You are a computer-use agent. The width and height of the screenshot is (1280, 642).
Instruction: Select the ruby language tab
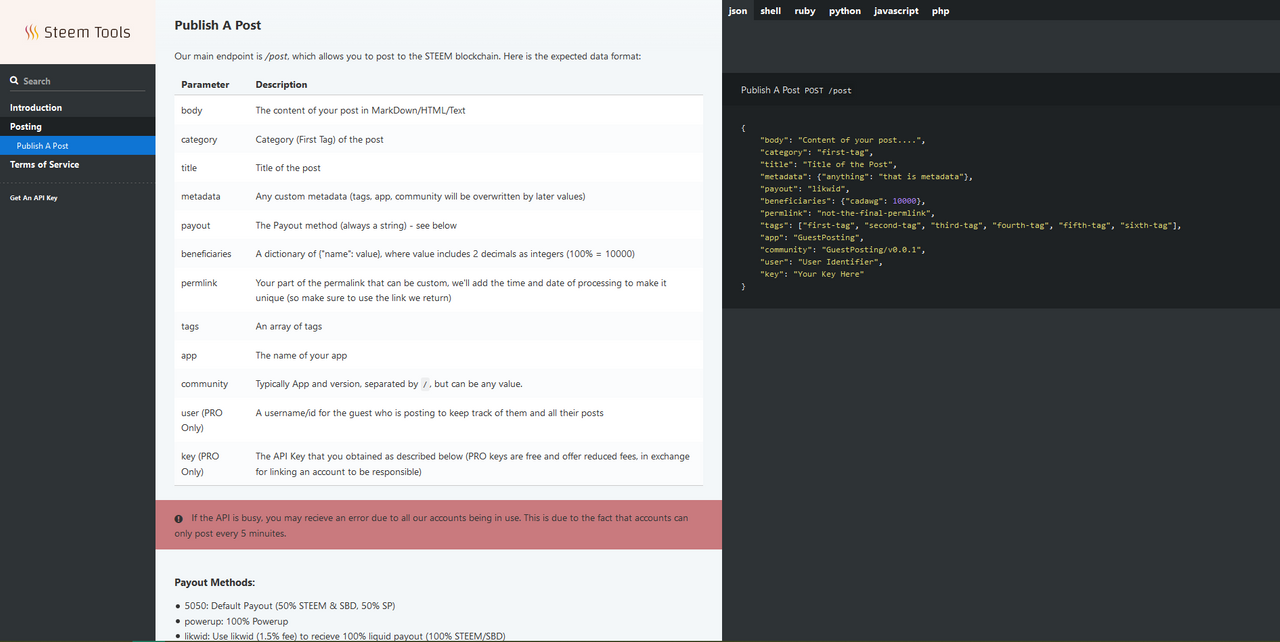point(805,11)
